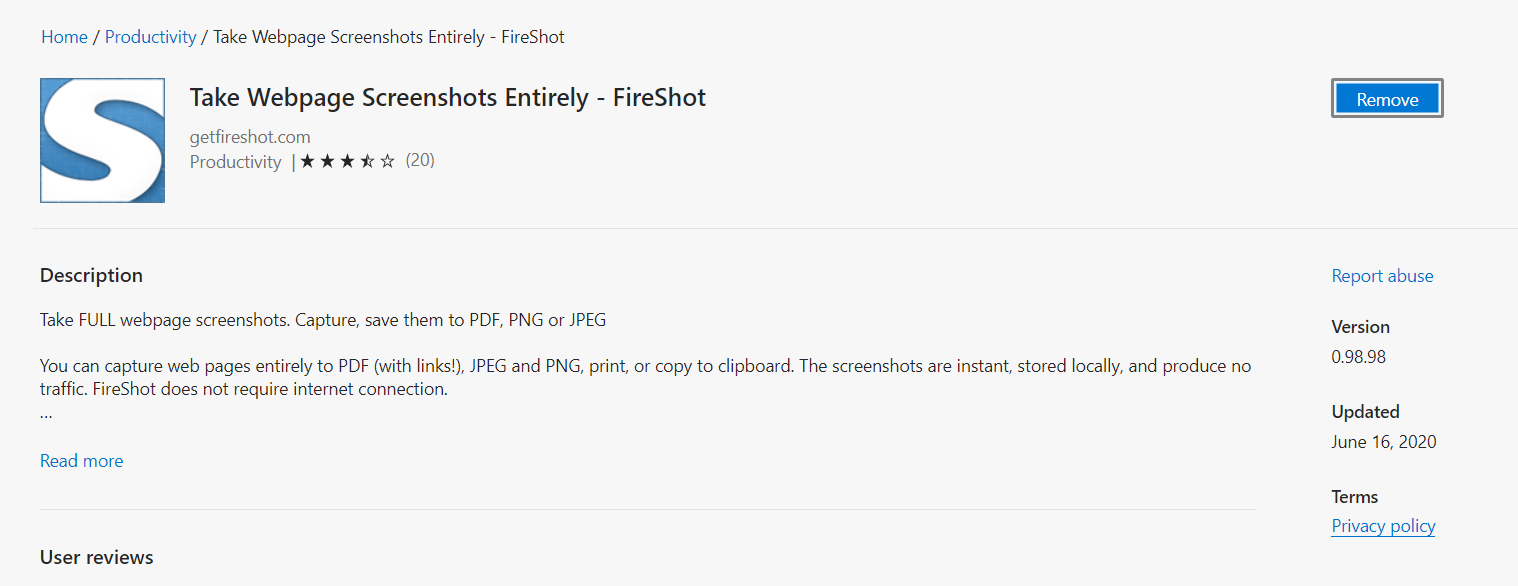Click the version number 0.98.98
The image size is (1518, 586).
[1358, 357]
